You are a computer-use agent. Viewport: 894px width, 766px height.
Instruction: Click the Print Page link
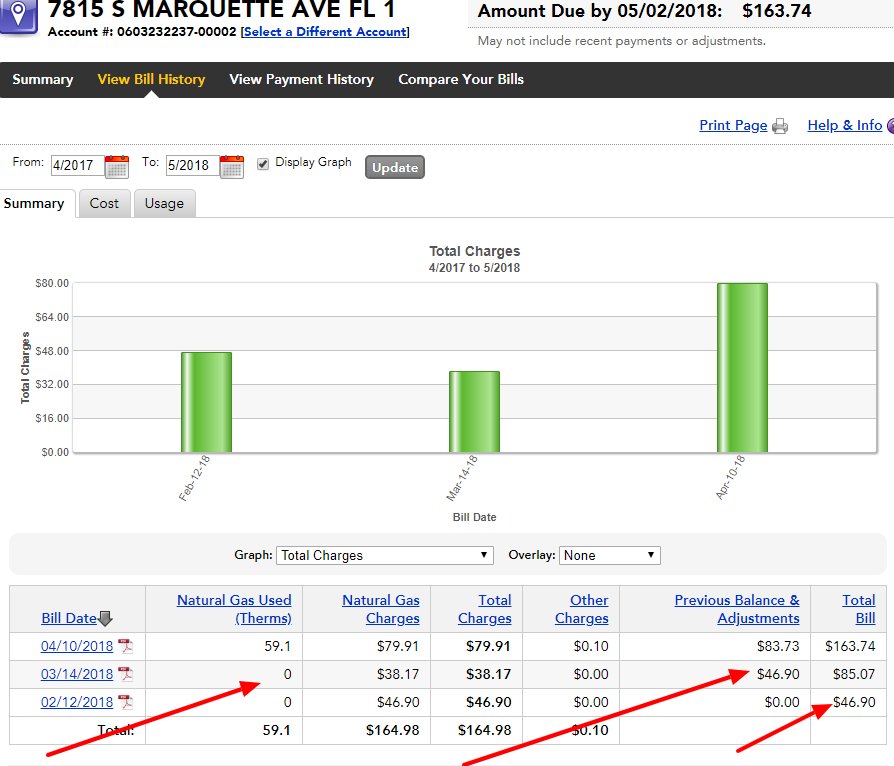733,125
